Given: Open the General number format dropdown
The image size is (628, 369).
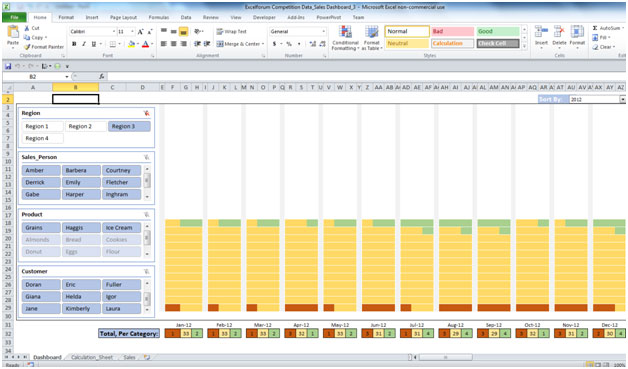Looking at the screenshot, I should (x=324, y=32).
